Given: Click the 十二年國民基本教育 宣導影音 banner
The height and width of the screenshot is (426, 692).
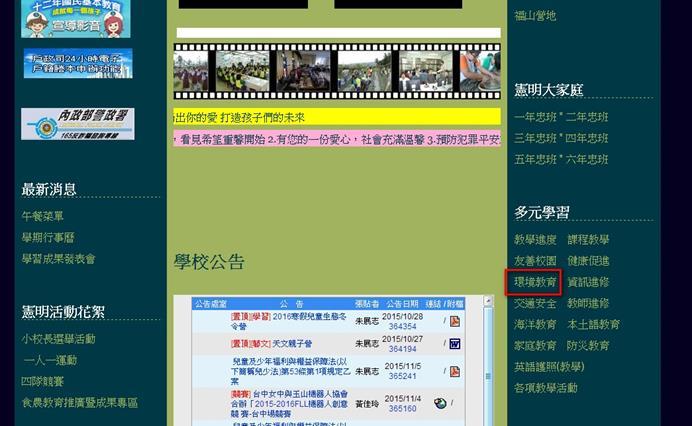Looking at the screenshot, I should tap(76, 18).
